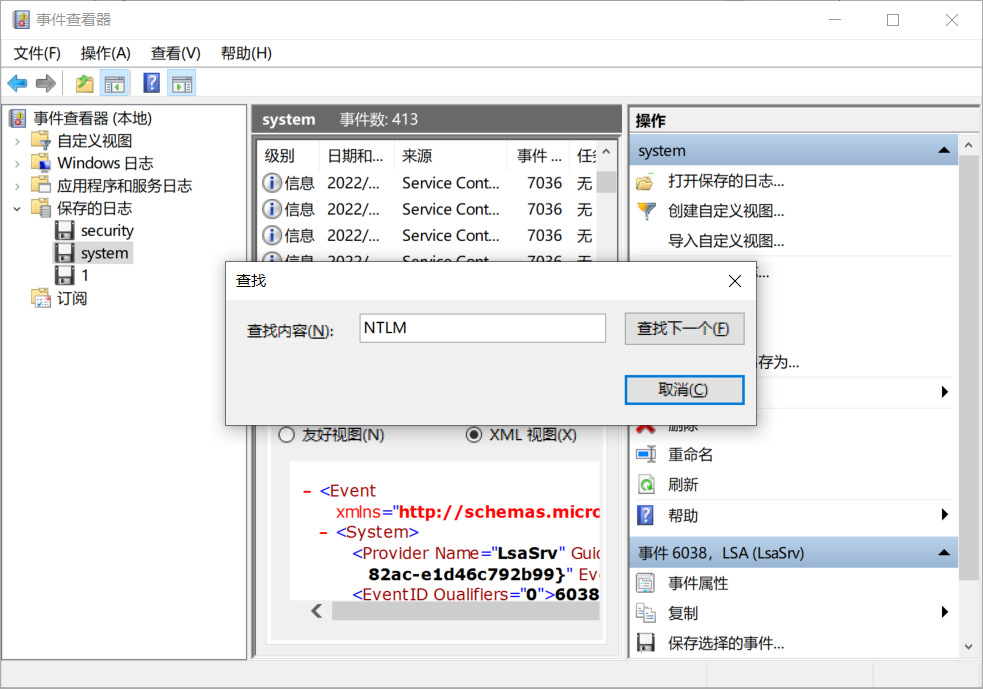Click the up-one-level folder toolbar icon
Screen dimensions: 983x689
pyautogui.click(x=85, y=83)
